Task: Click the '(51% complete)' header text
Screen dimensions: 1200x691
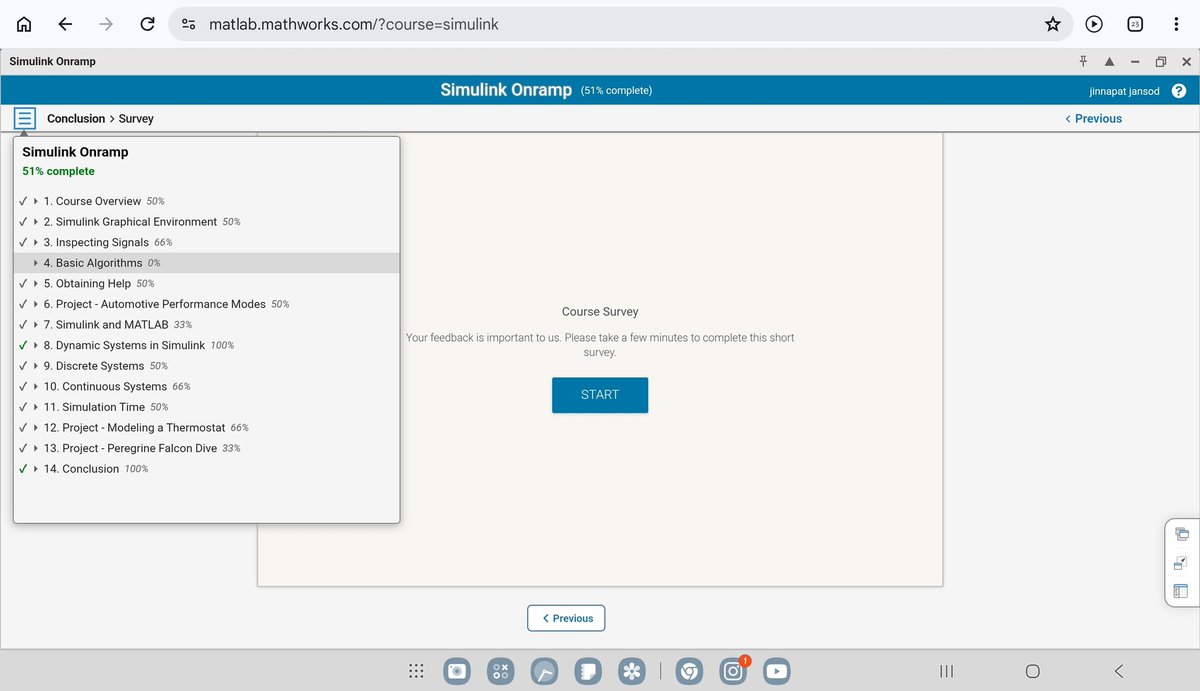Action: click(x=616, y=91)
